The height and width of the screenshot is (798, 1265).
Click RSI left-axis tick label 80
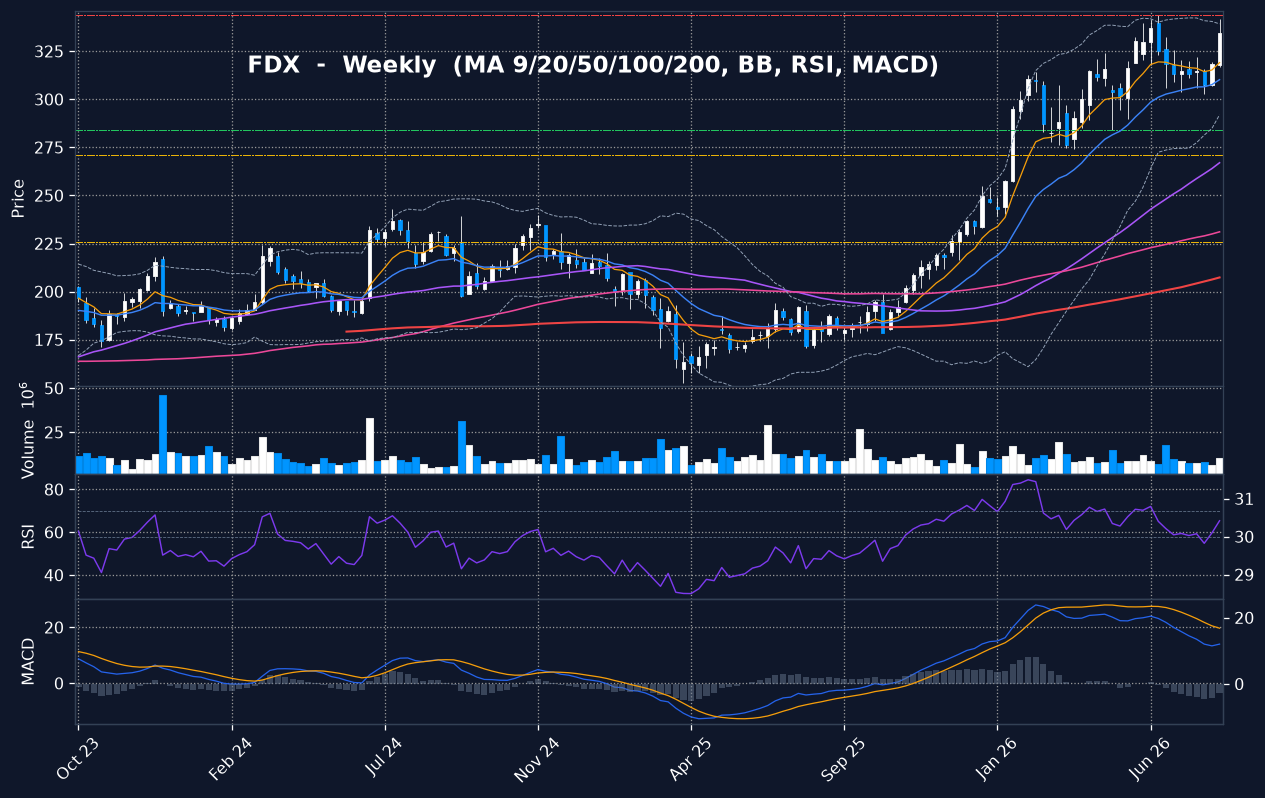pos(55,490)
